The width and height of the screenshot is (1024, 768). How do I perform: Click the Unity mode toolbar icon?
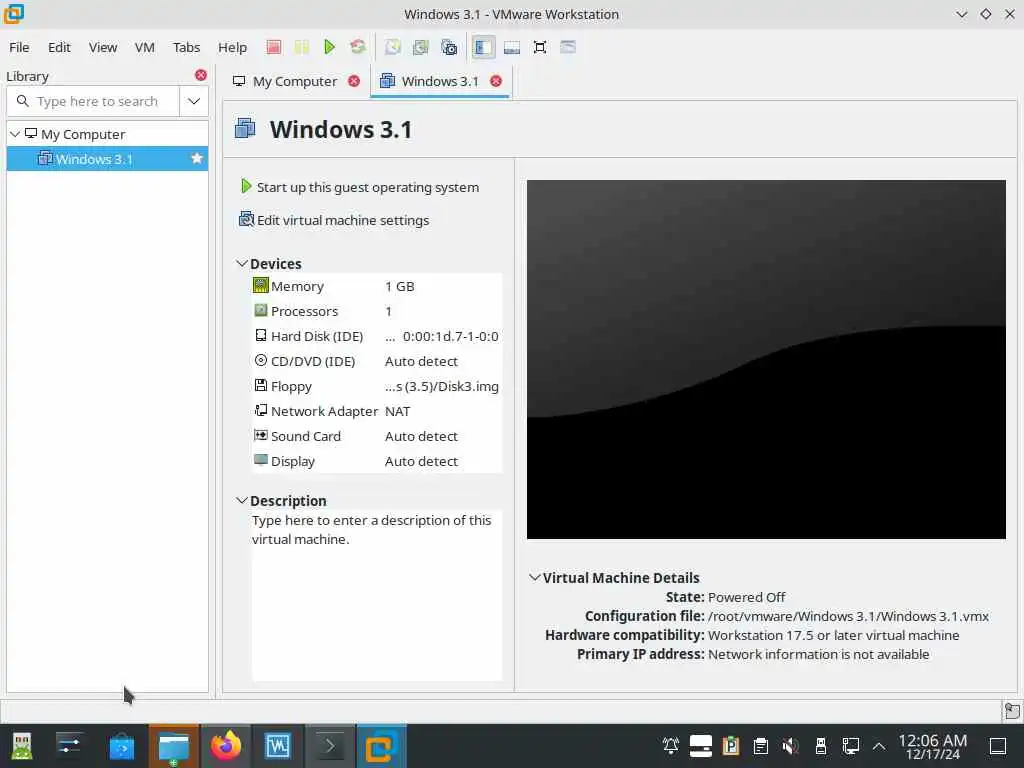point(568,47)
